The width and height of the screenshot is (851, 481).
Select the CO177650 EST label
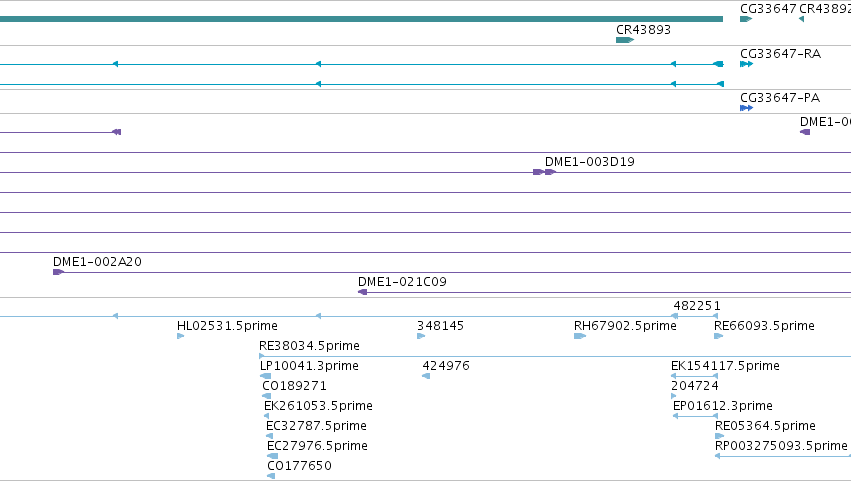(299, 466)
